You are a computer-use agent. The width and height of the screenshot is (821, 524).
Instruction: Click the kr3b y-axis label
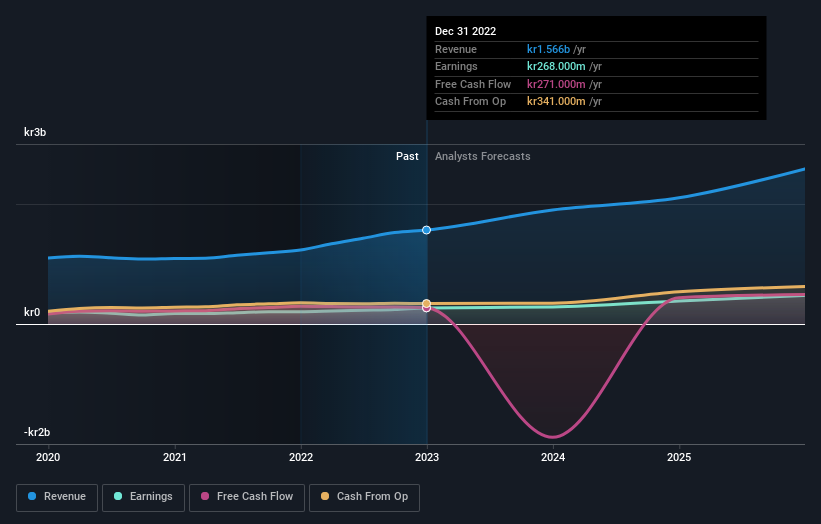click(35, 132)
